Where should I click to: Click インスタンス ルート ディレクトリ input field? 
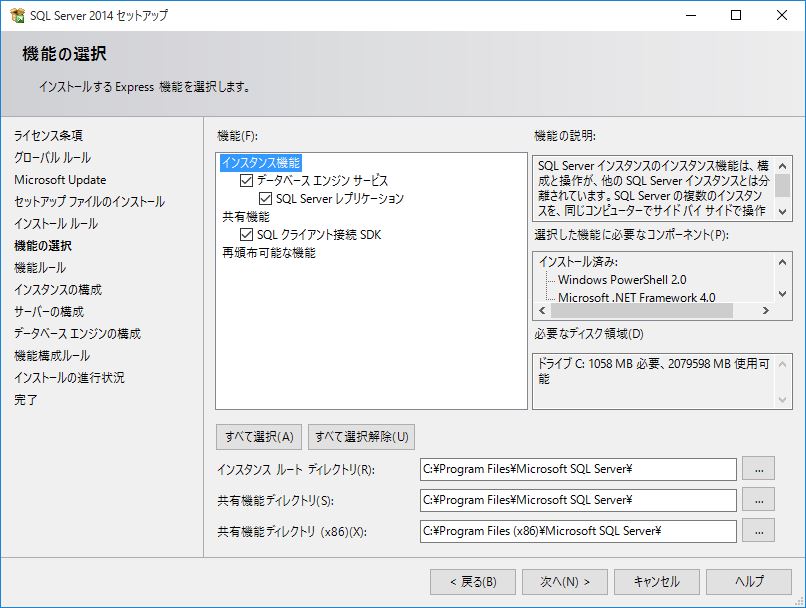coord(578,469)
